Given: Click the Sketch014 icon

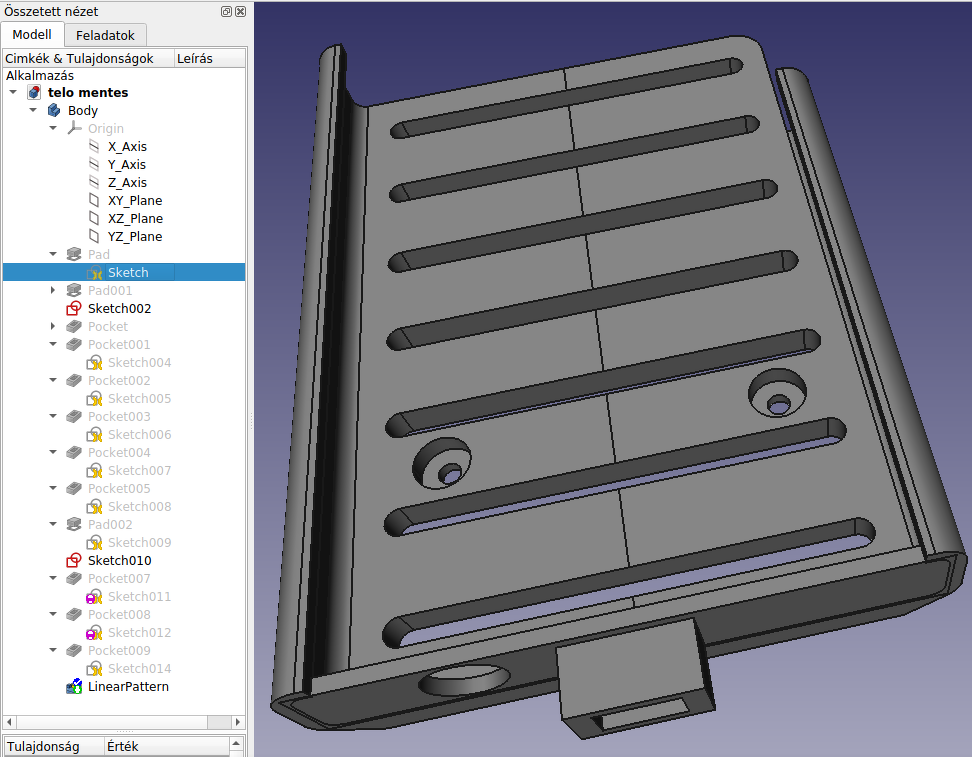Looking at the screenshot, I should pos(94,668).
